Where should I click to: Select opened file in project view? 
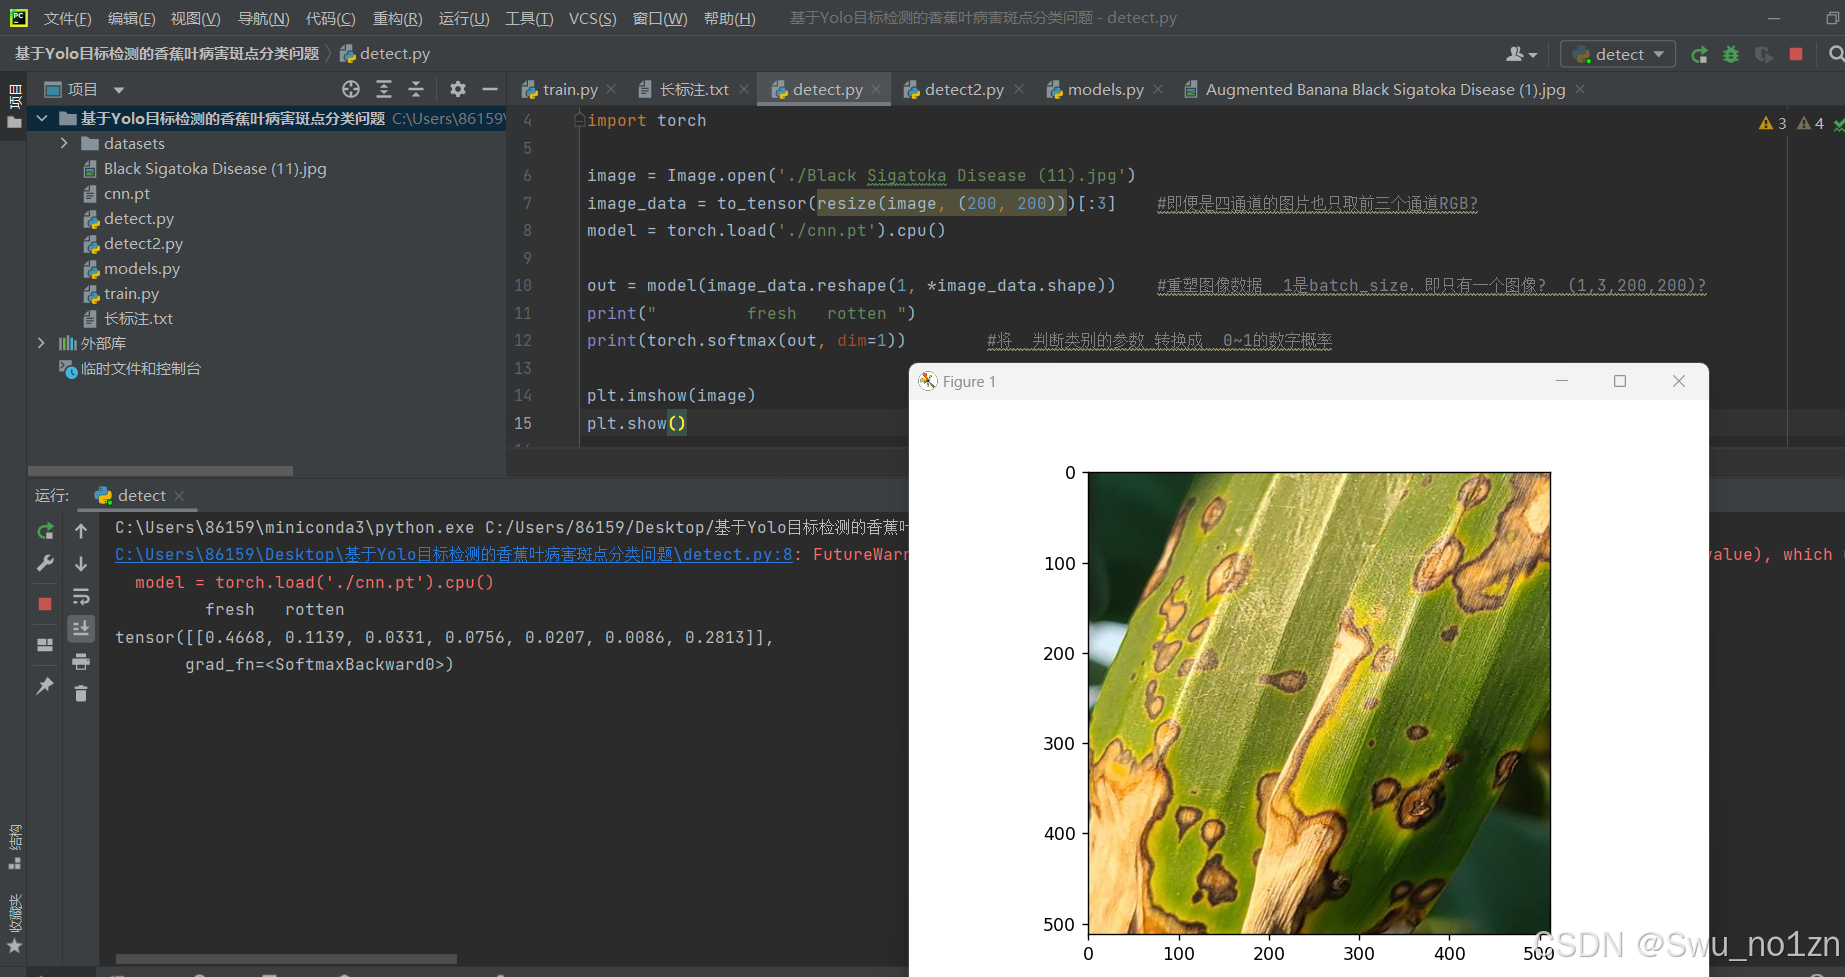[350, 89]
